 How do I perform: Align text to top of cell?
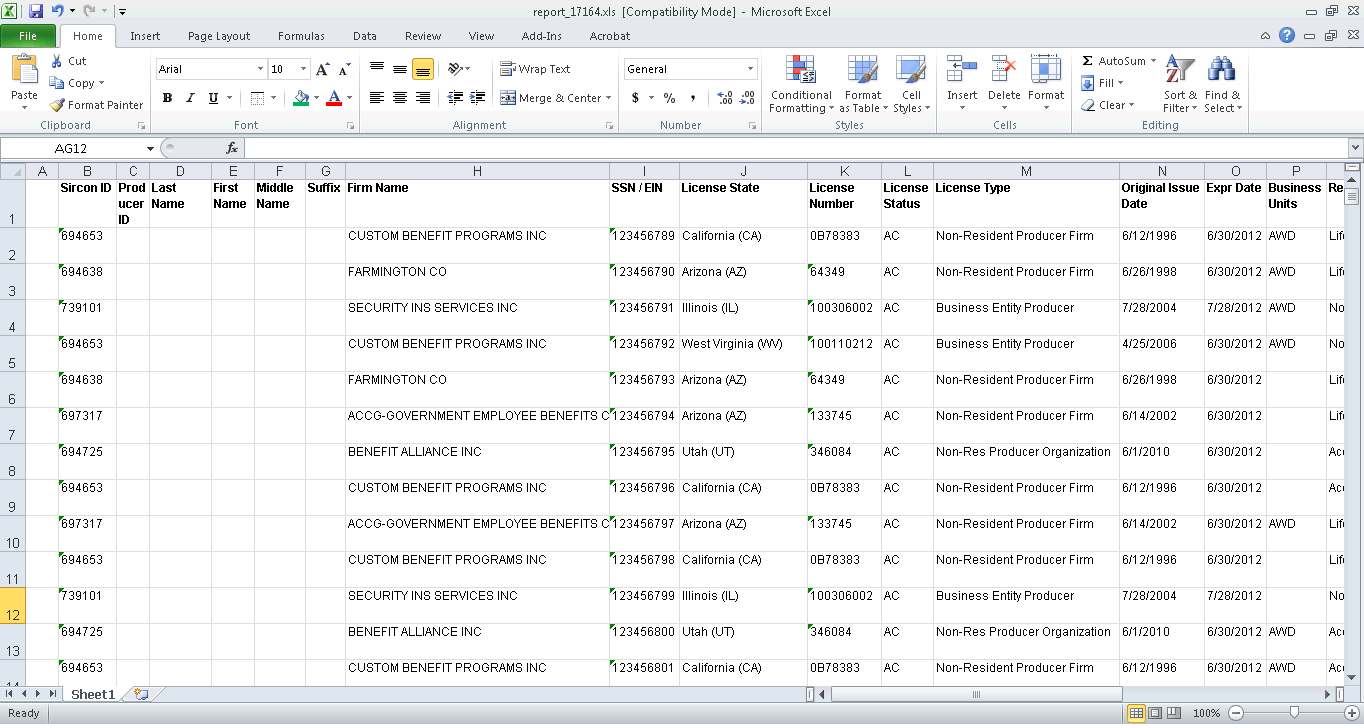tap(377, 69)
